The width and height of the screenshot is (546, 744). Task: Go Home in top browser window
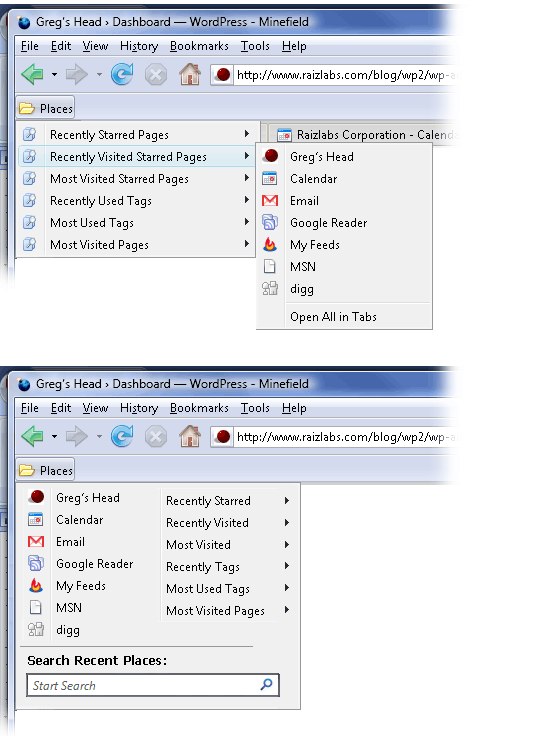(x=190, y=74)
